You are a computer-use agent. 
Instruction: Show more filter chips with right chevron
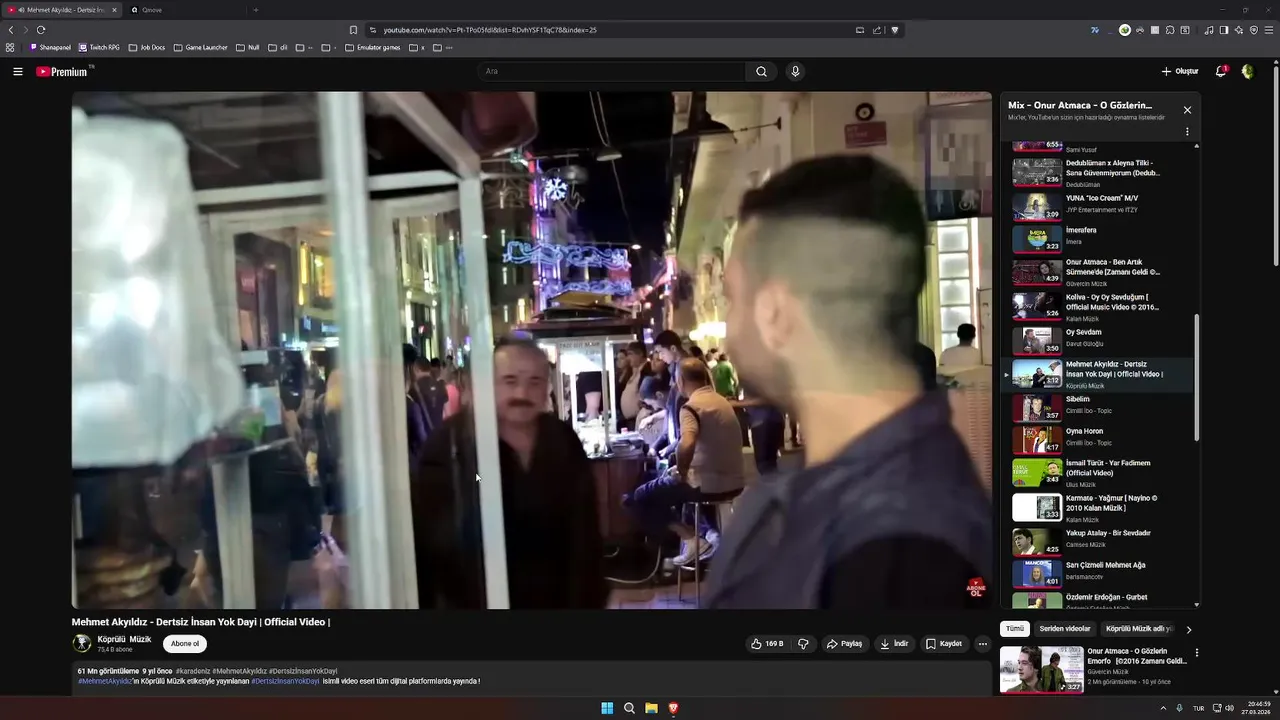click(x=1188, y=629)
